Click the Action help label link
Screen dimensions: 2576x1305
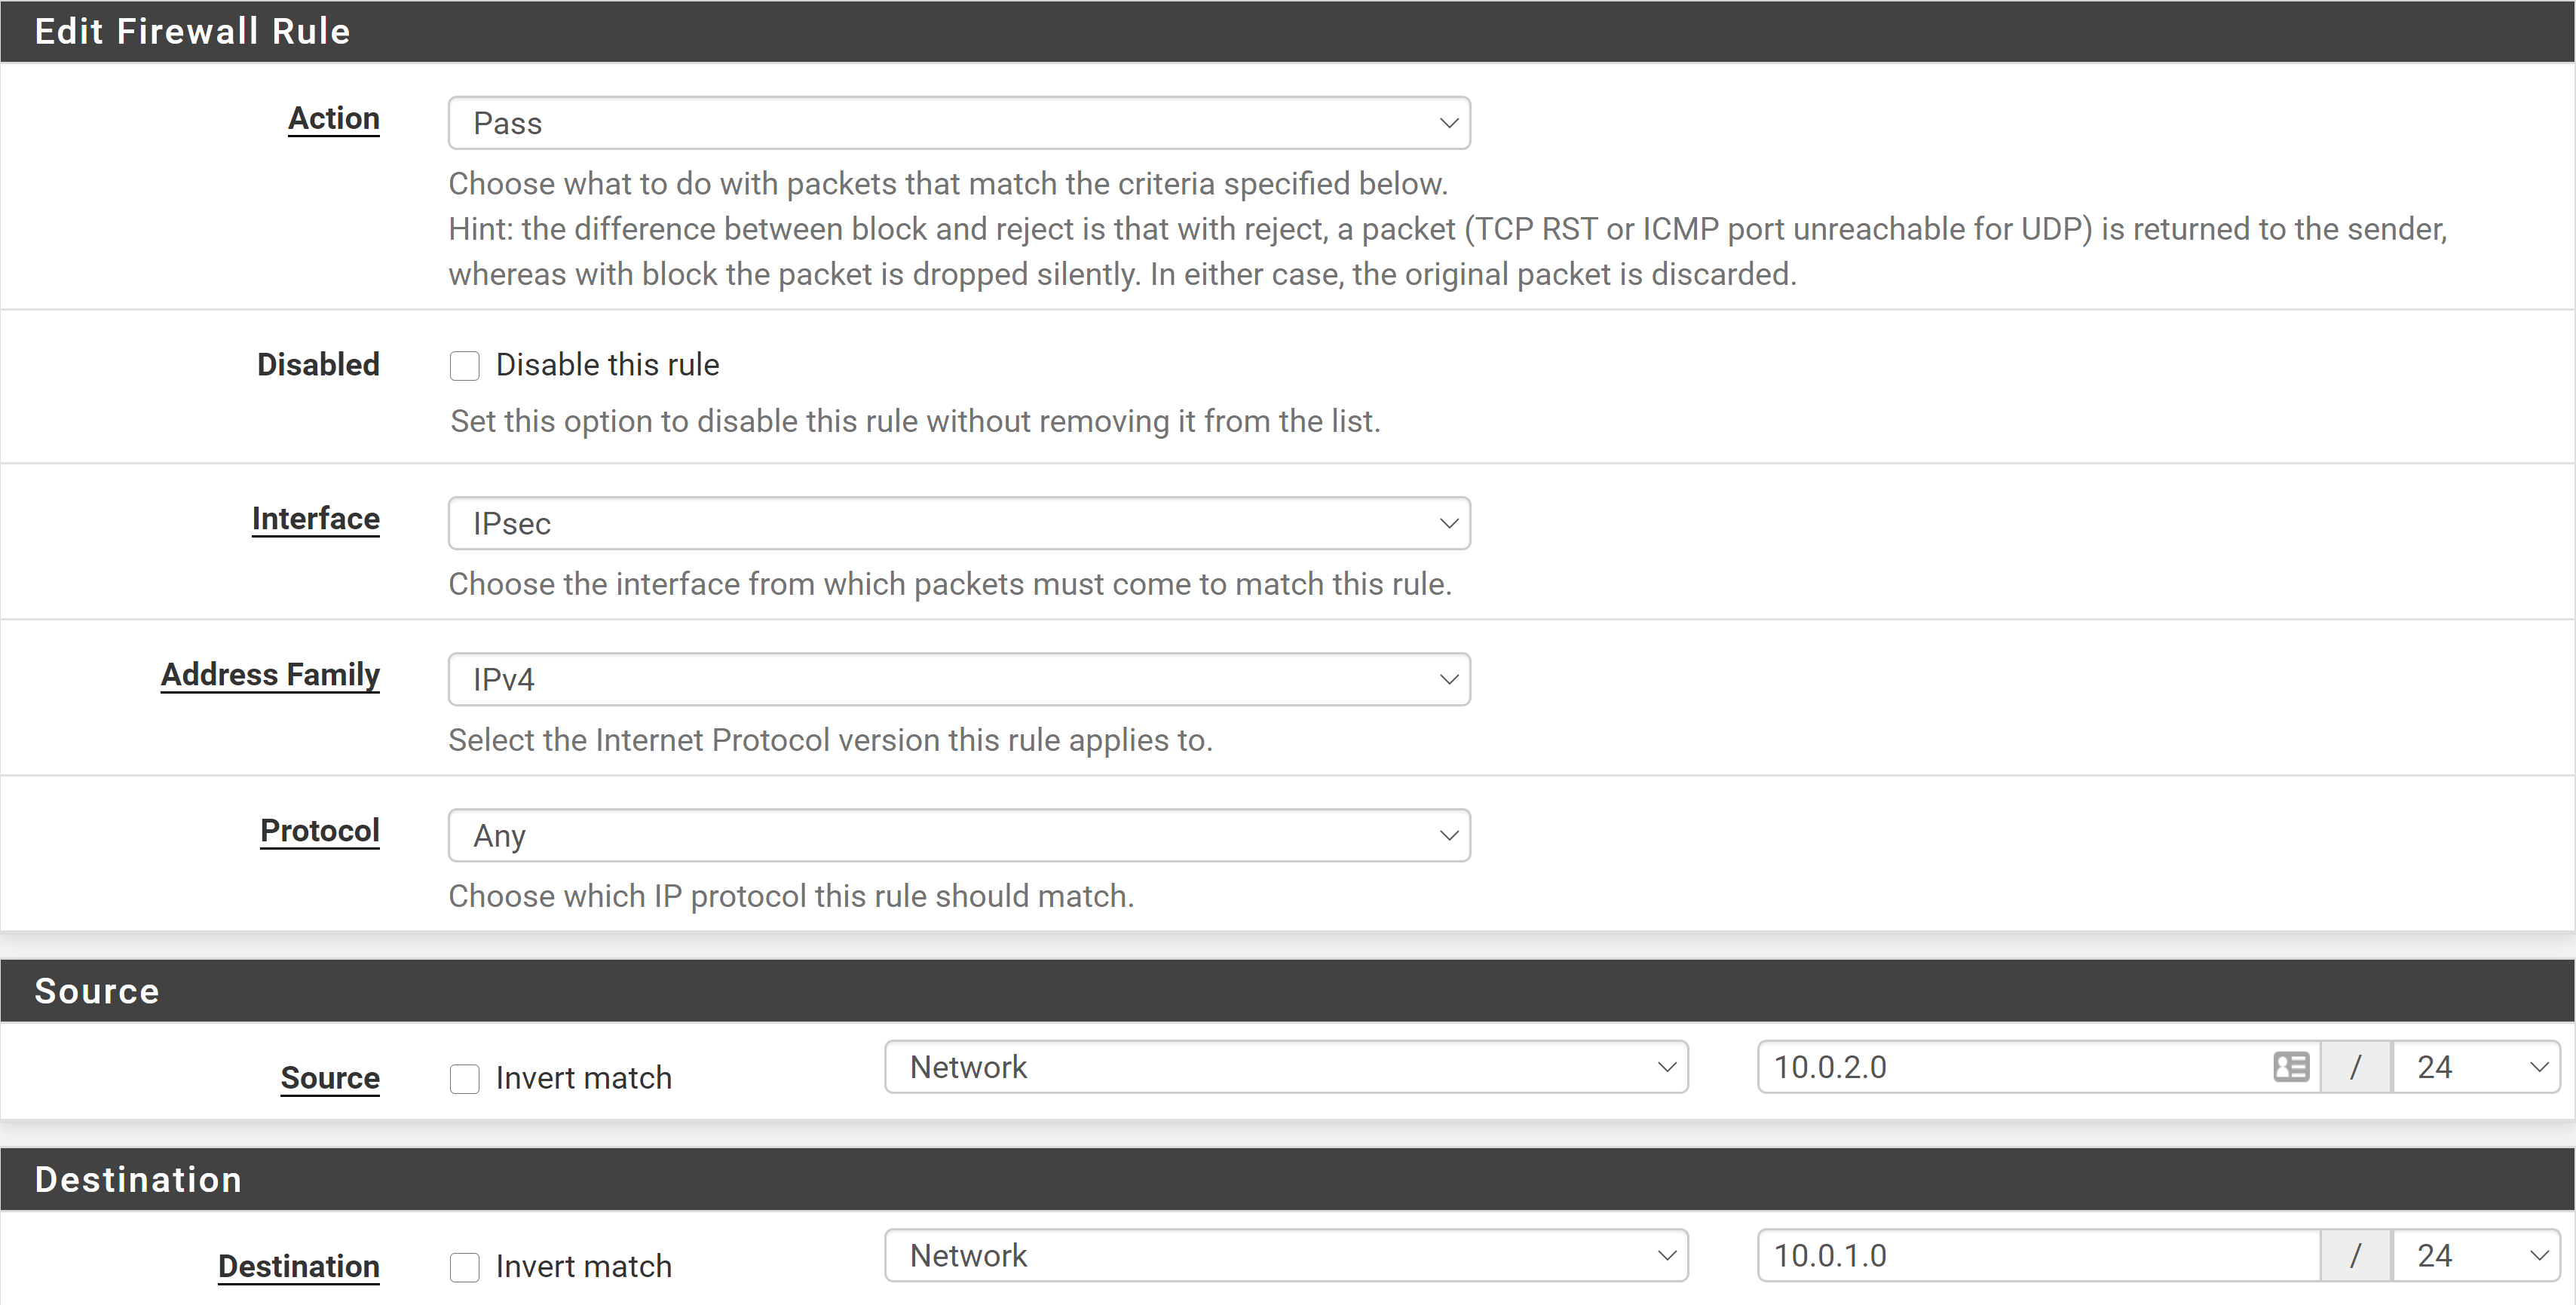point(334,118)
